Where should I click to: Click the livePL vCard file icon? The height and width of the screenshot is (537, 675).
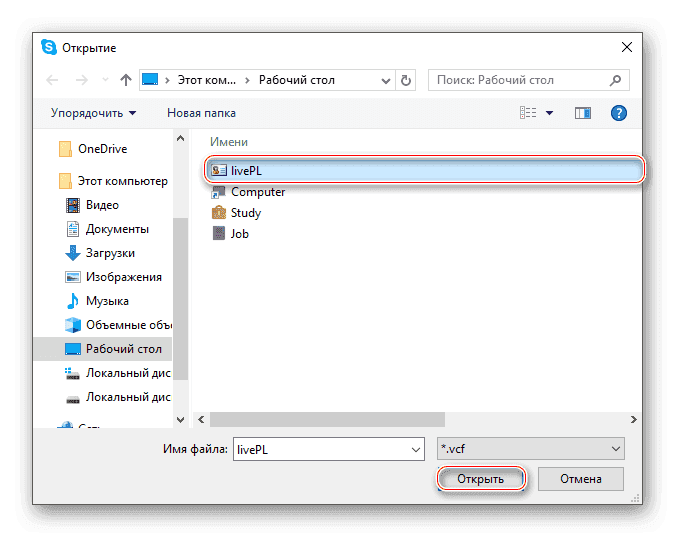pyautogui.click(x=219, y=171)
